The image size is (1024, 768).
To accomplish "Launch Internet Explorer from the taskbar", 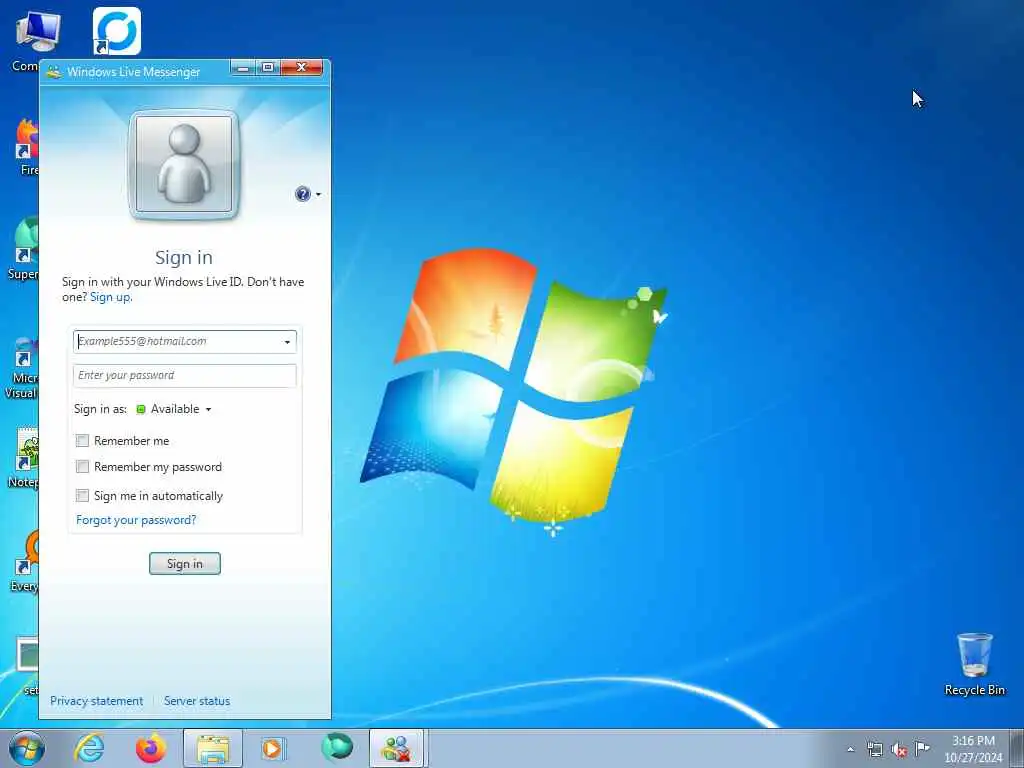I will (89, 748).
